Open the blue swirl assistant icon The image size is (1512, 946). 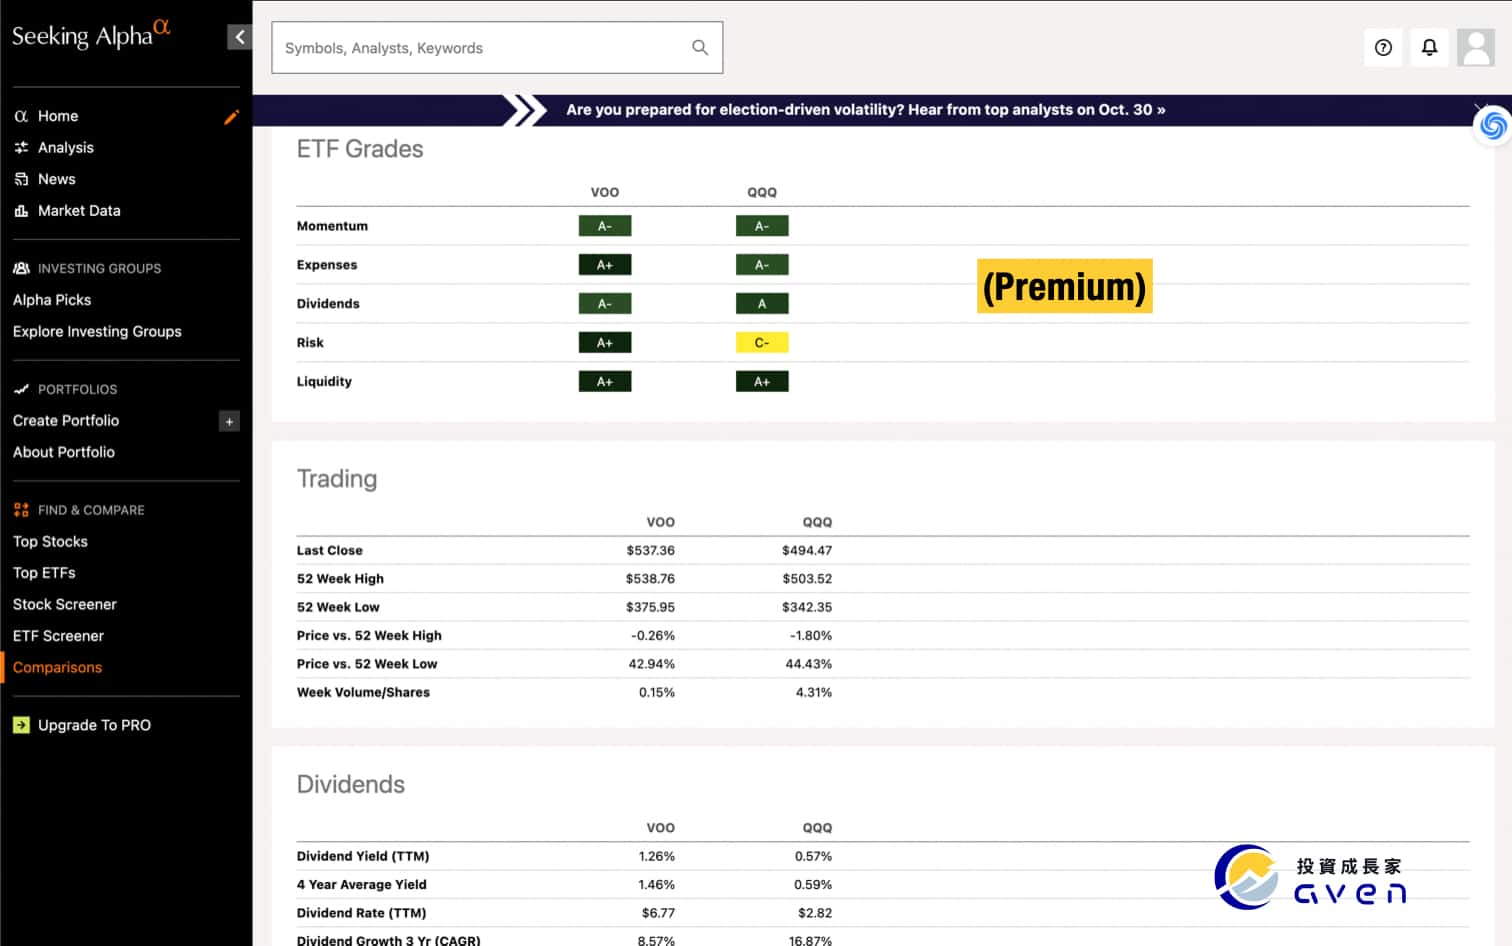[x=1493, y=125]
